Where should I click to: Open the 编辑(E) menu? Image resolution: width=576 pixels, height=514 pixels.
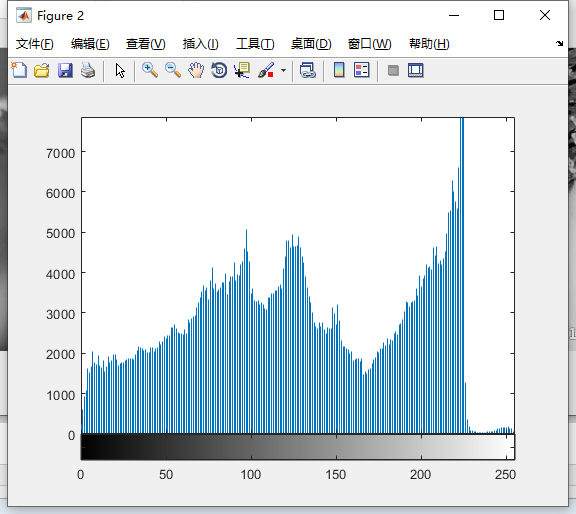pos(90,44)
